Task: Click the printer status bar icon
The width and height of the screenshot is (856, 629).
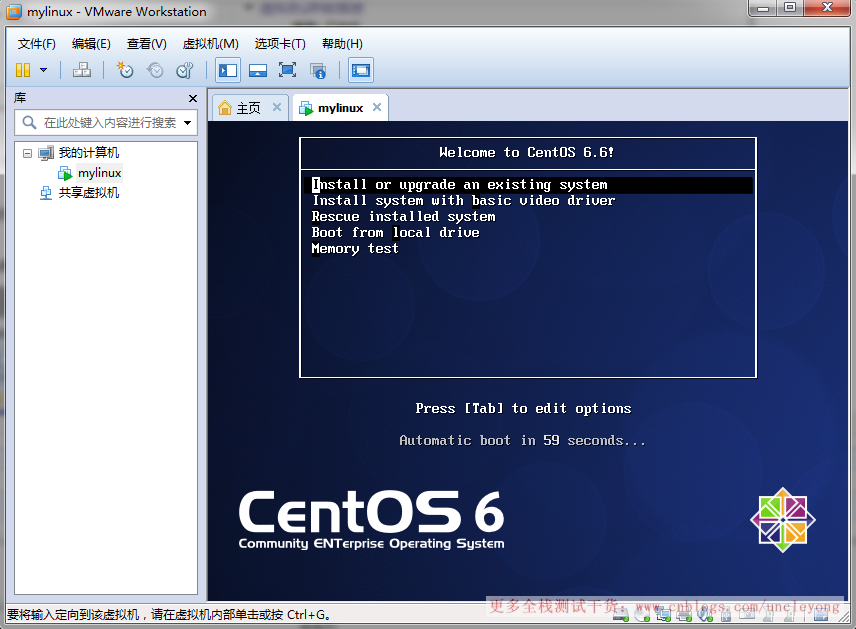Action: pos(684,616)
